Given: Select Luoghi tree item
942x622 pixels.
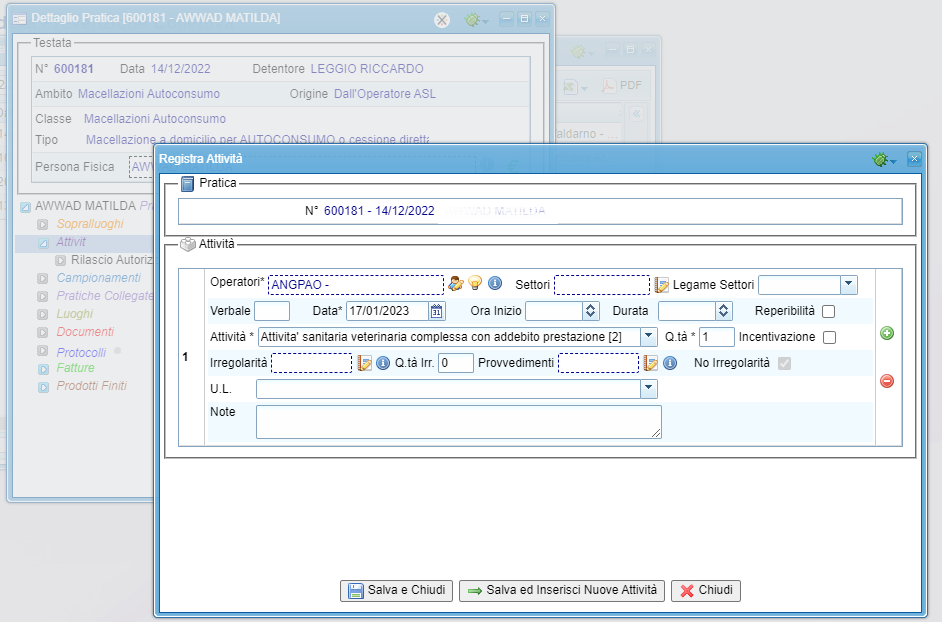Looking at the screenshot, I should point(75,314).
